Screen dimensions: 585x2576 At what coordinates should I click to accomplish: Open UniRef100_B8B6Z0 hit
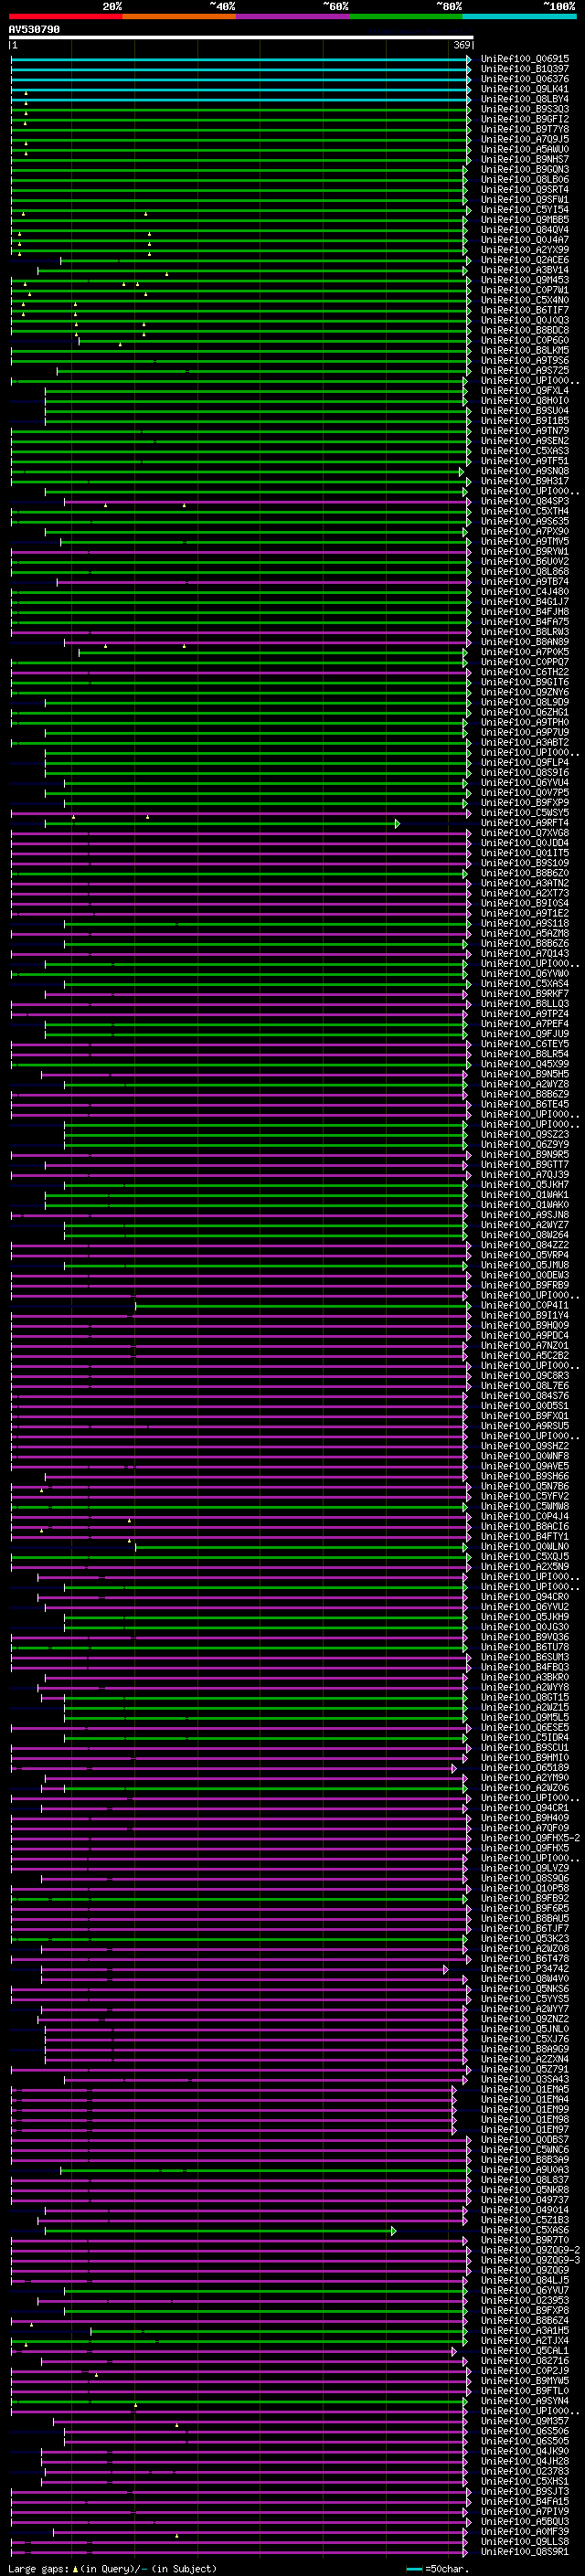(x=524, y=873)
